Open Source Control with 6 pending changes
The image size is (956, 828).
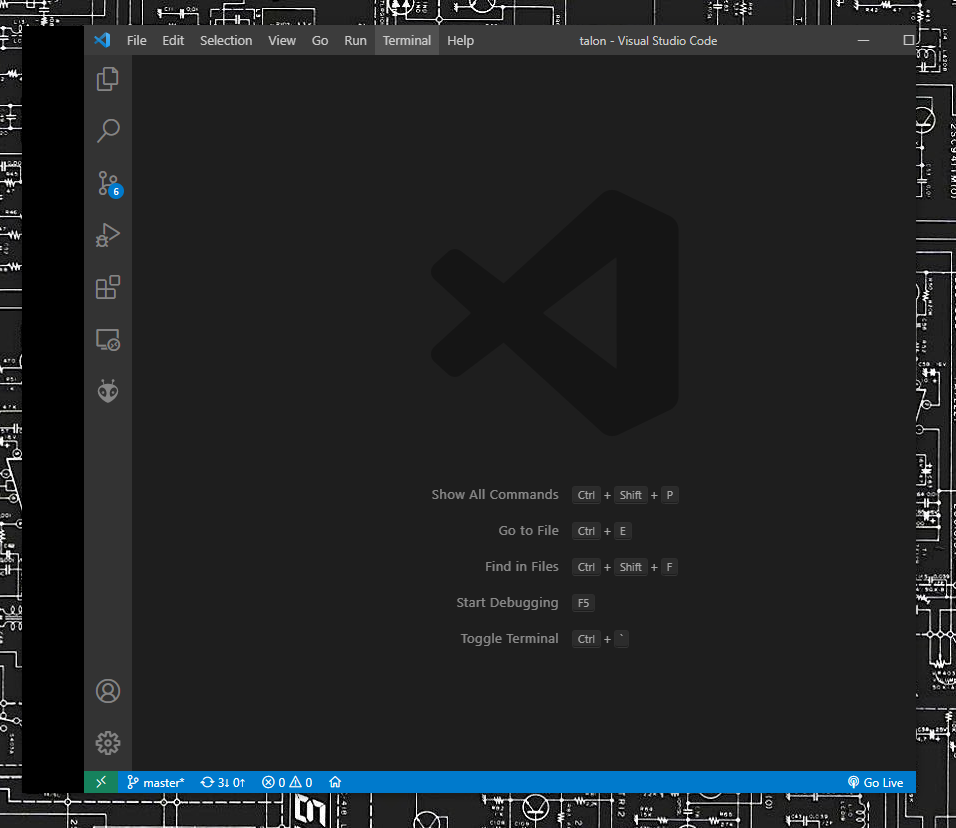(x=107, y=183)
